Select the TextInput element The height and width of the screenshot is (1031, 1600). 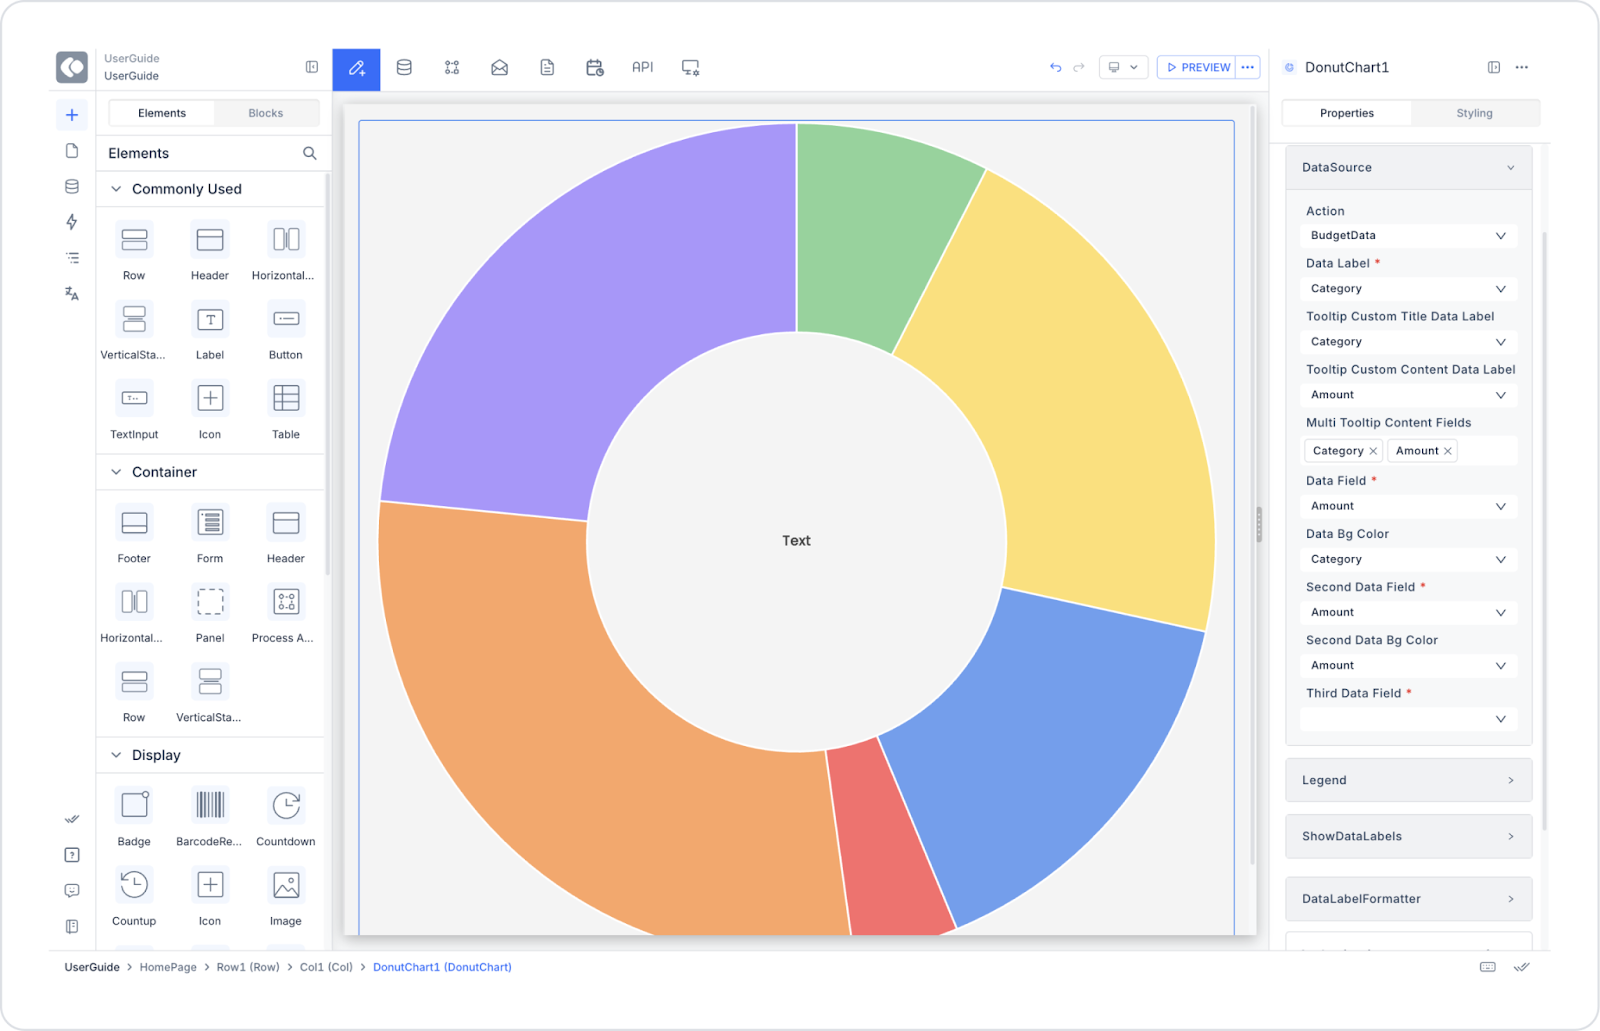click(134, 410)
